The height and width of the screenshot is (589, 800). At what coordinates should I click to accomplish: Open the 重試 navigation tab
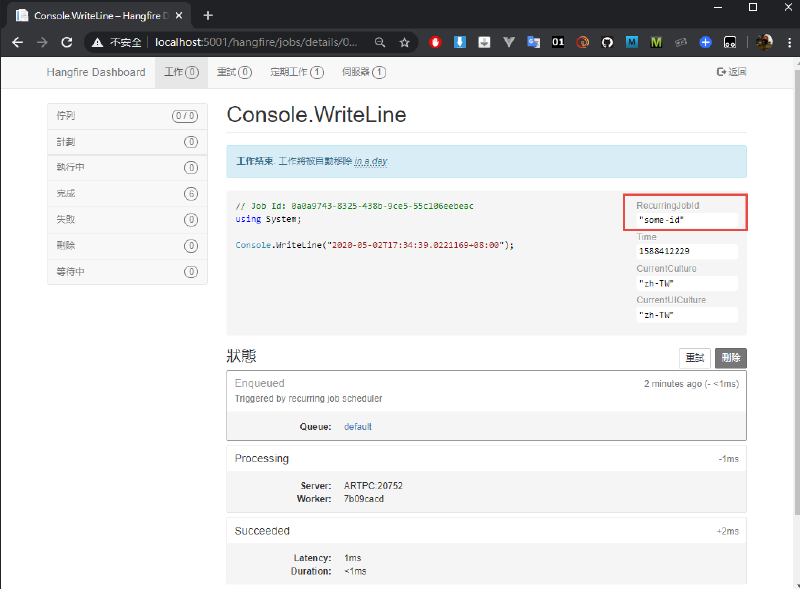234,72
